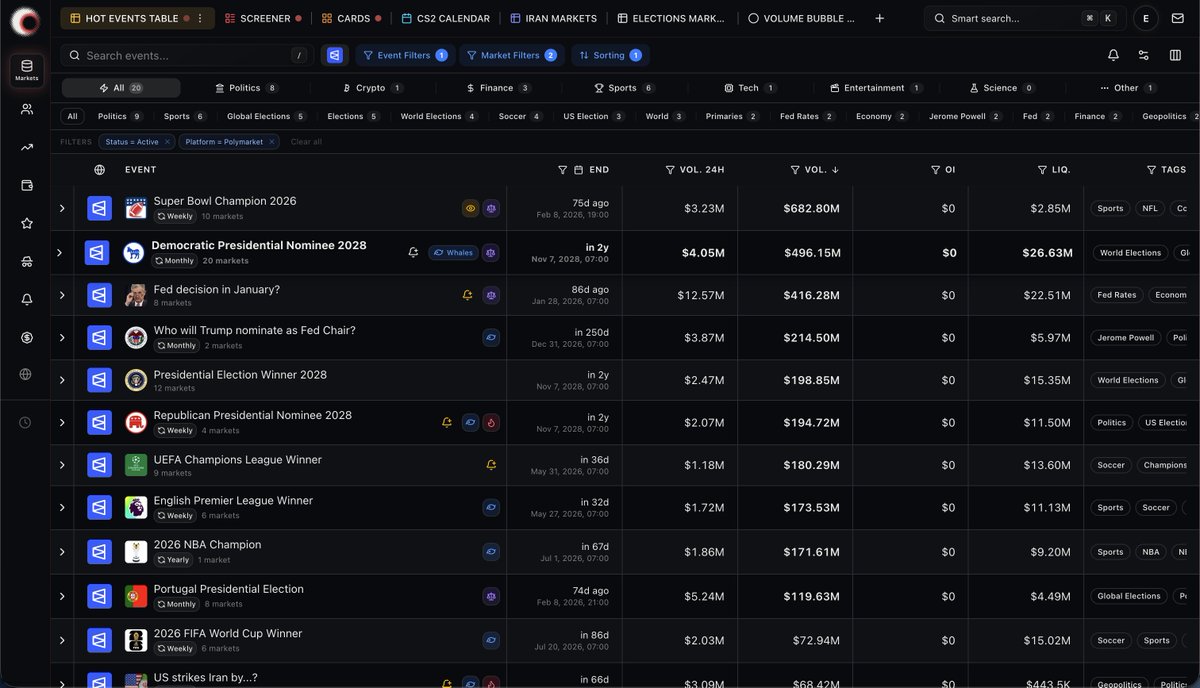Viewport: 1200px width, 688px height.
Task: Click Polymarket icon on Fed decision row
Action: point(99,295)
